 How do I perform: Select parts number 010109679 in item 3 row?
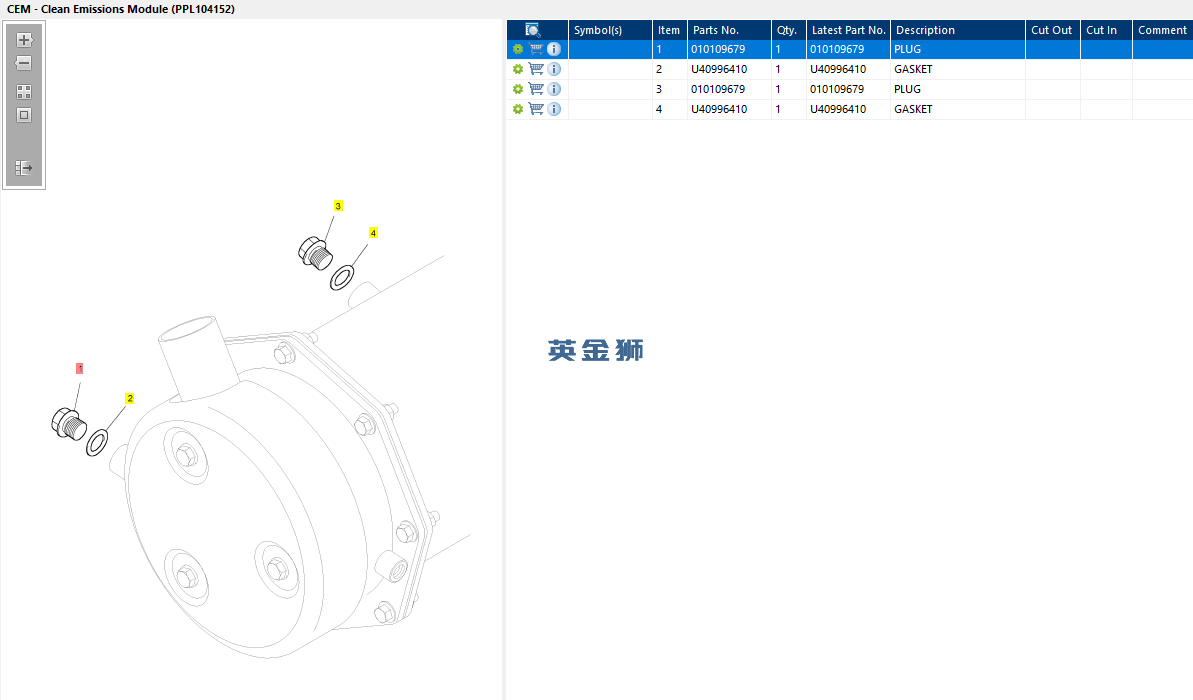click(x=718, y=89)
